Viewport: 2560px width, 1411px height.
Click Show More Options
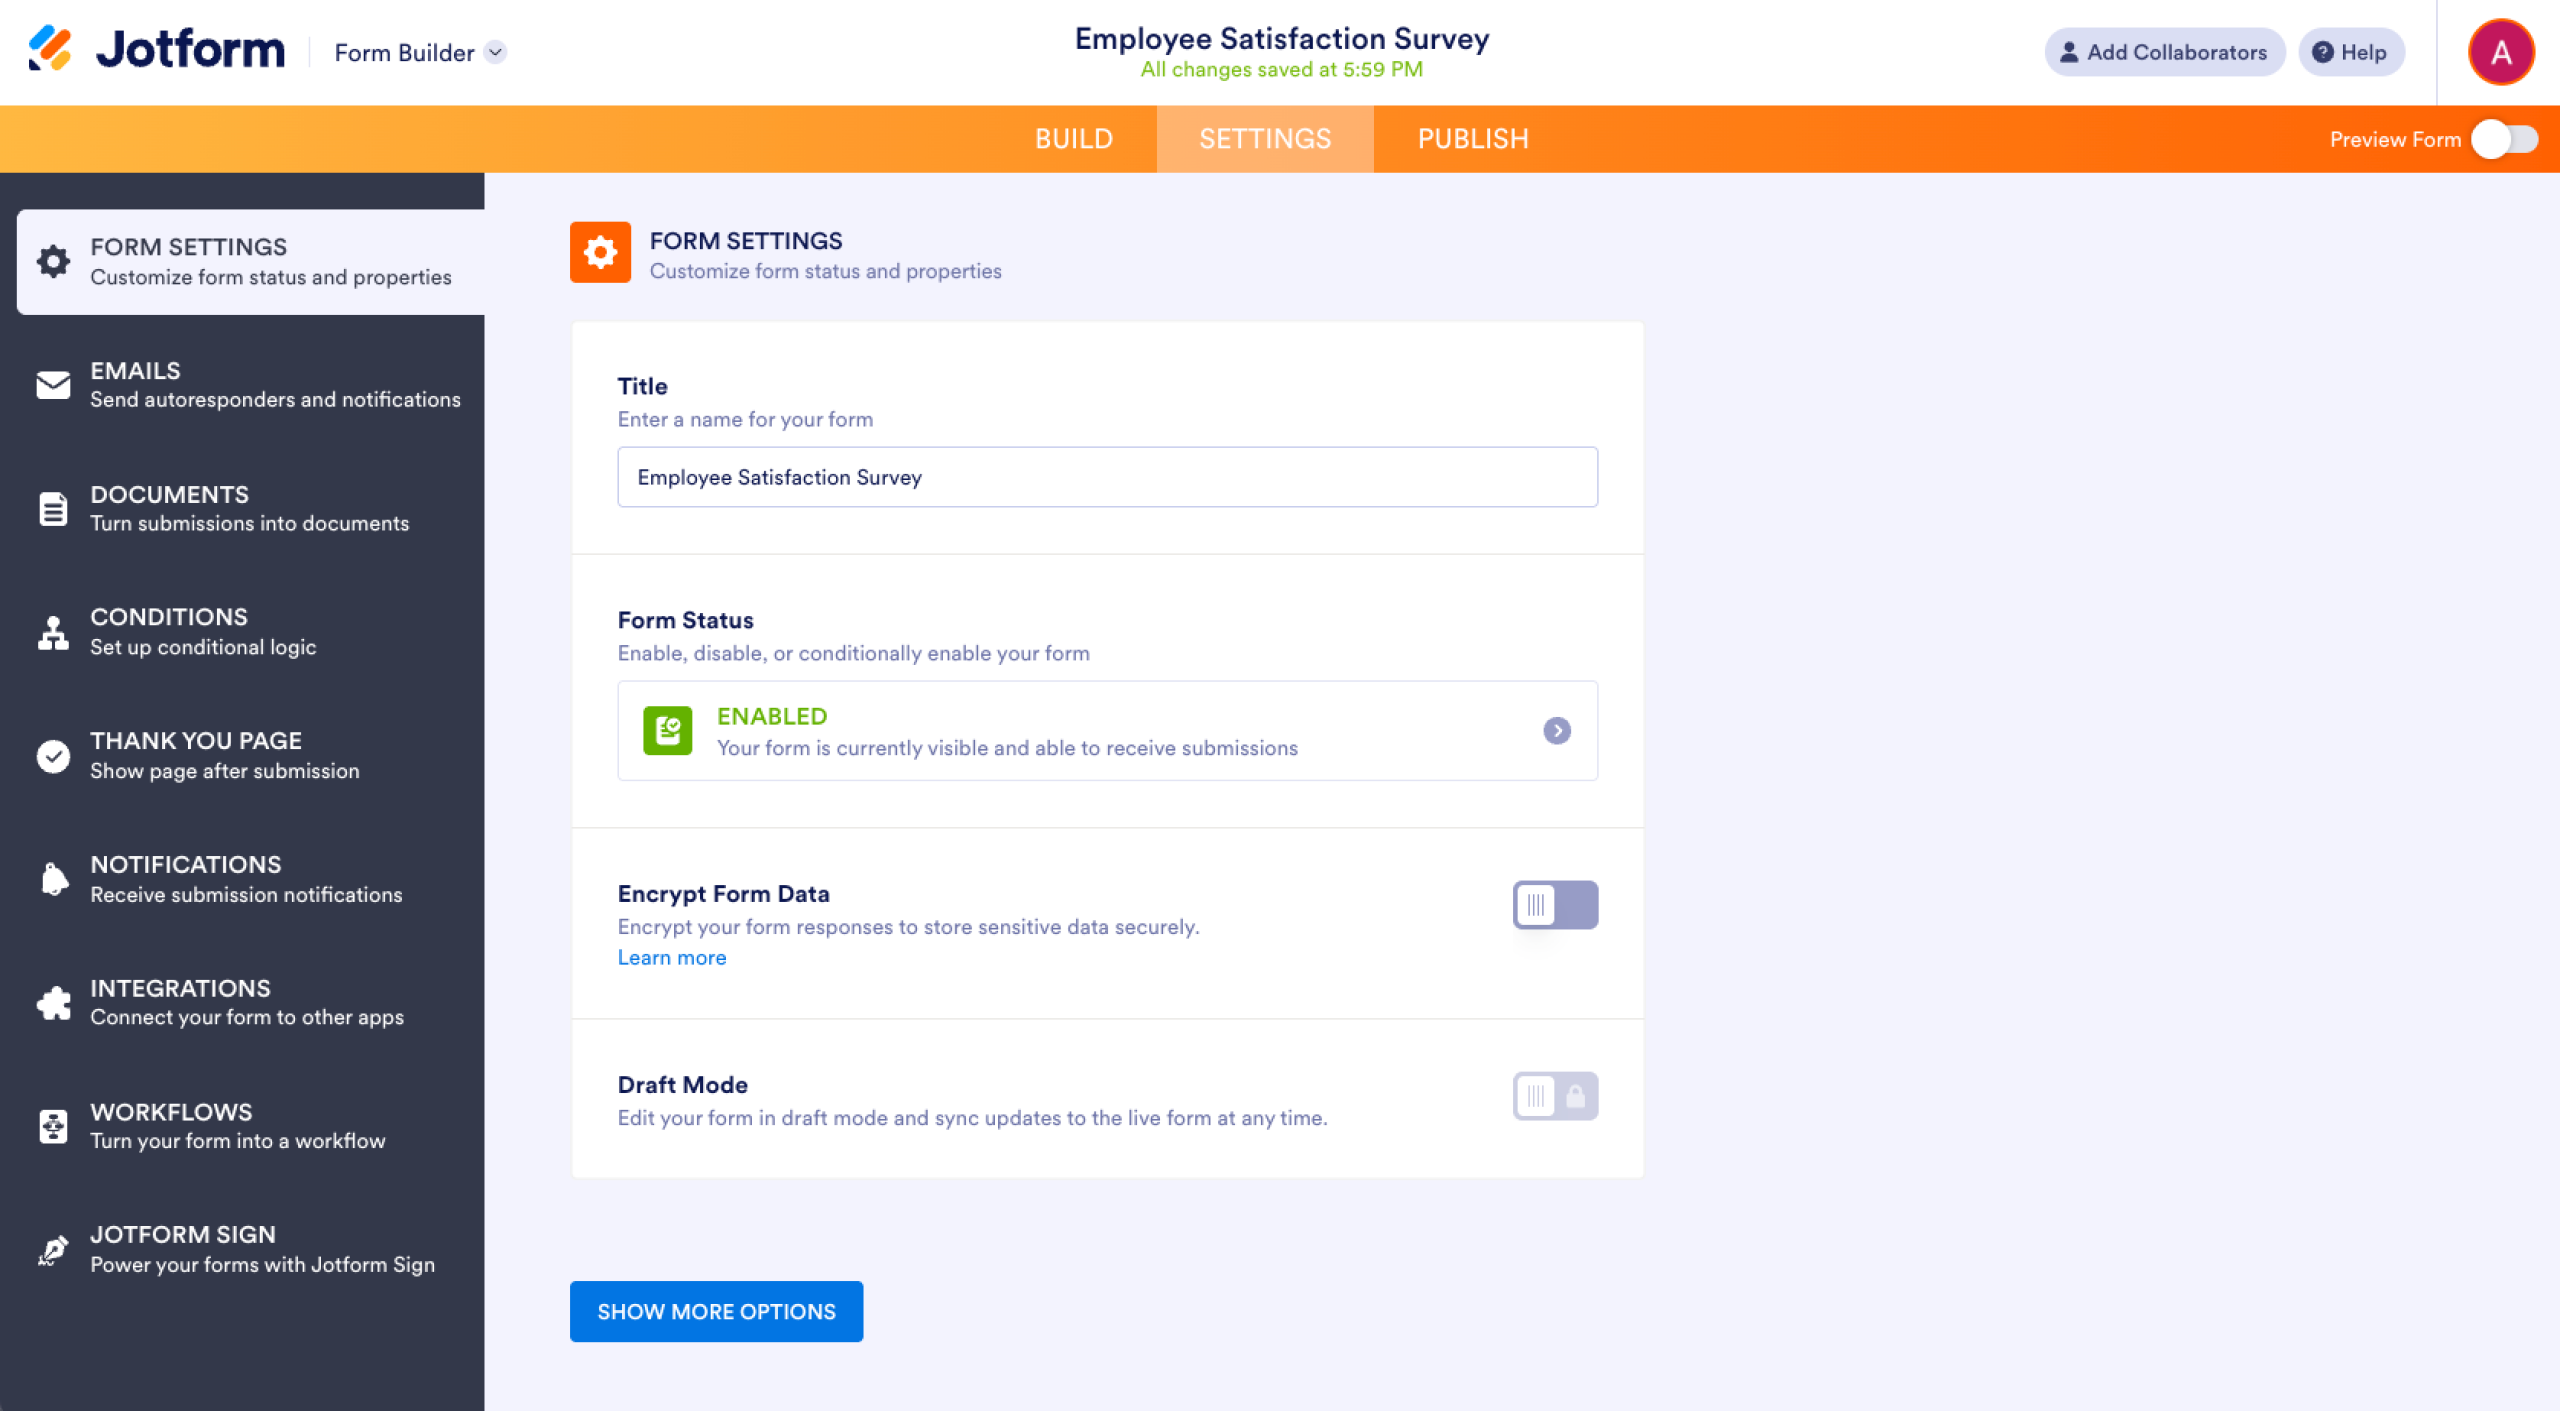click(715, 1311)
